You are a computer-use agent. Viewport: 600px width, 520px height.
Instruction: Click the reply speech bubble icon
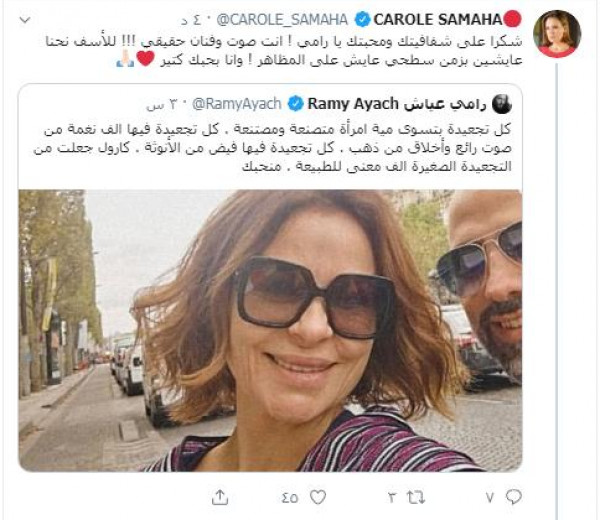(x=514, y=497)
